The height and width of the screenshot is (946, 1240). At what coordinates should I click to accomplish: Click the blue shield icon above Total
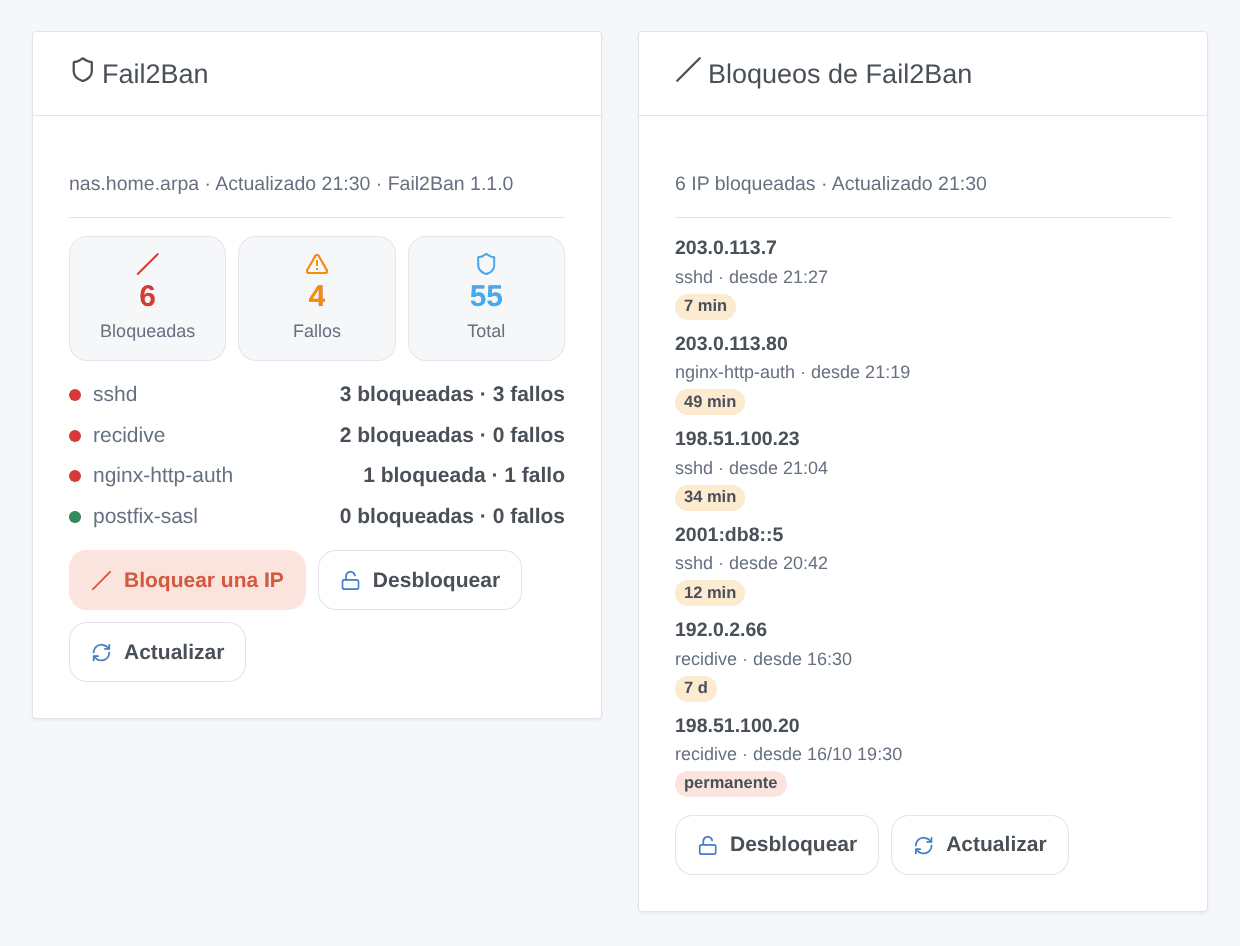click(486, 264)
